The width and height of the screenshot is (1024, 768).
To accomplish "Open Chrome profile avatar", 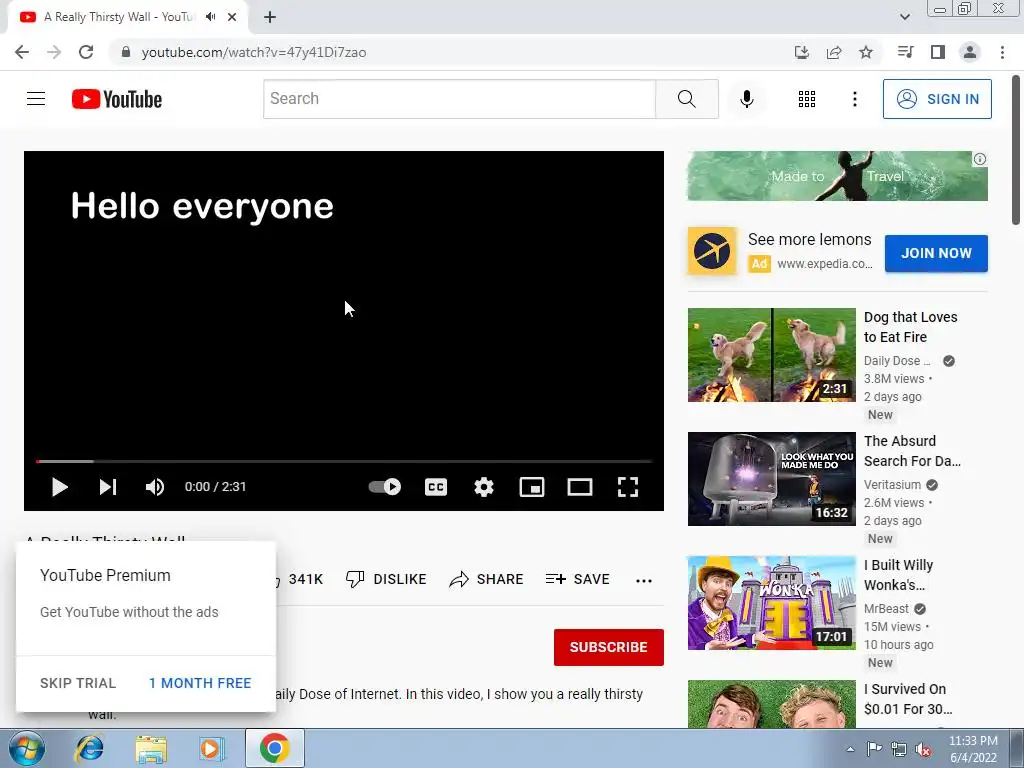I will pos(970,52).
